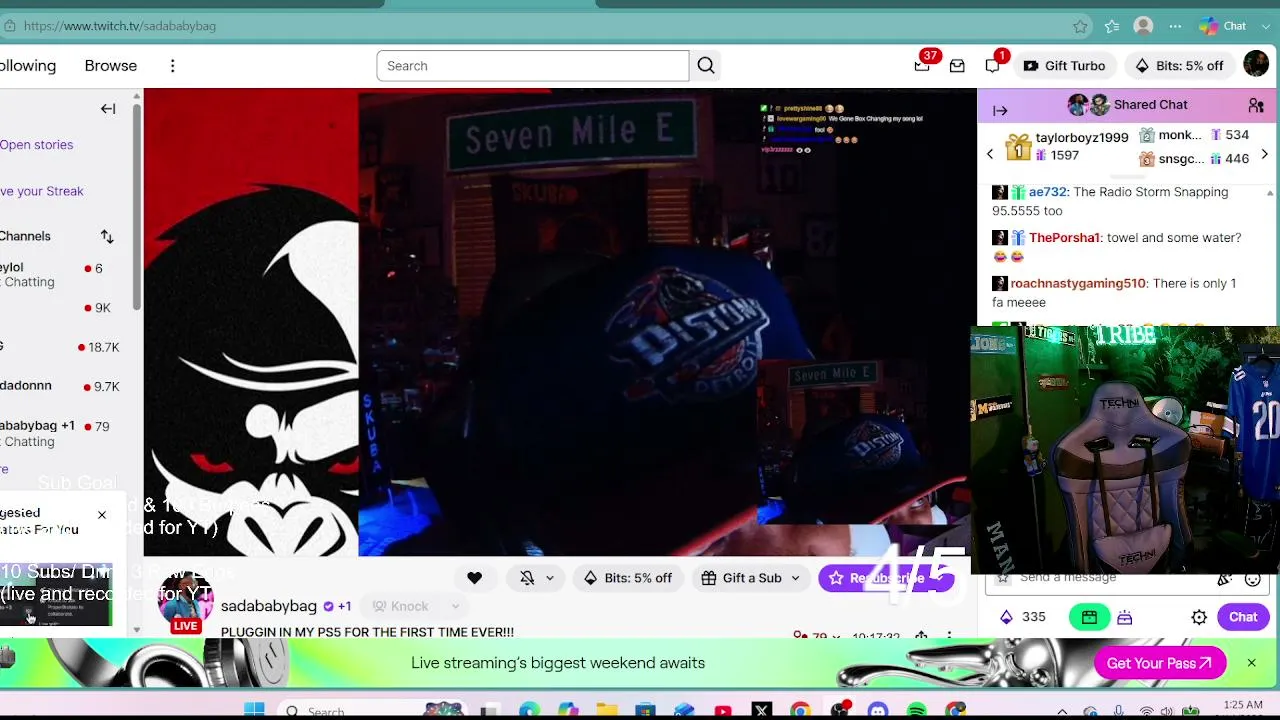Open whispers speech bubble icon
The width and height of the screenshot is (1280, 720).
(992, 66)
